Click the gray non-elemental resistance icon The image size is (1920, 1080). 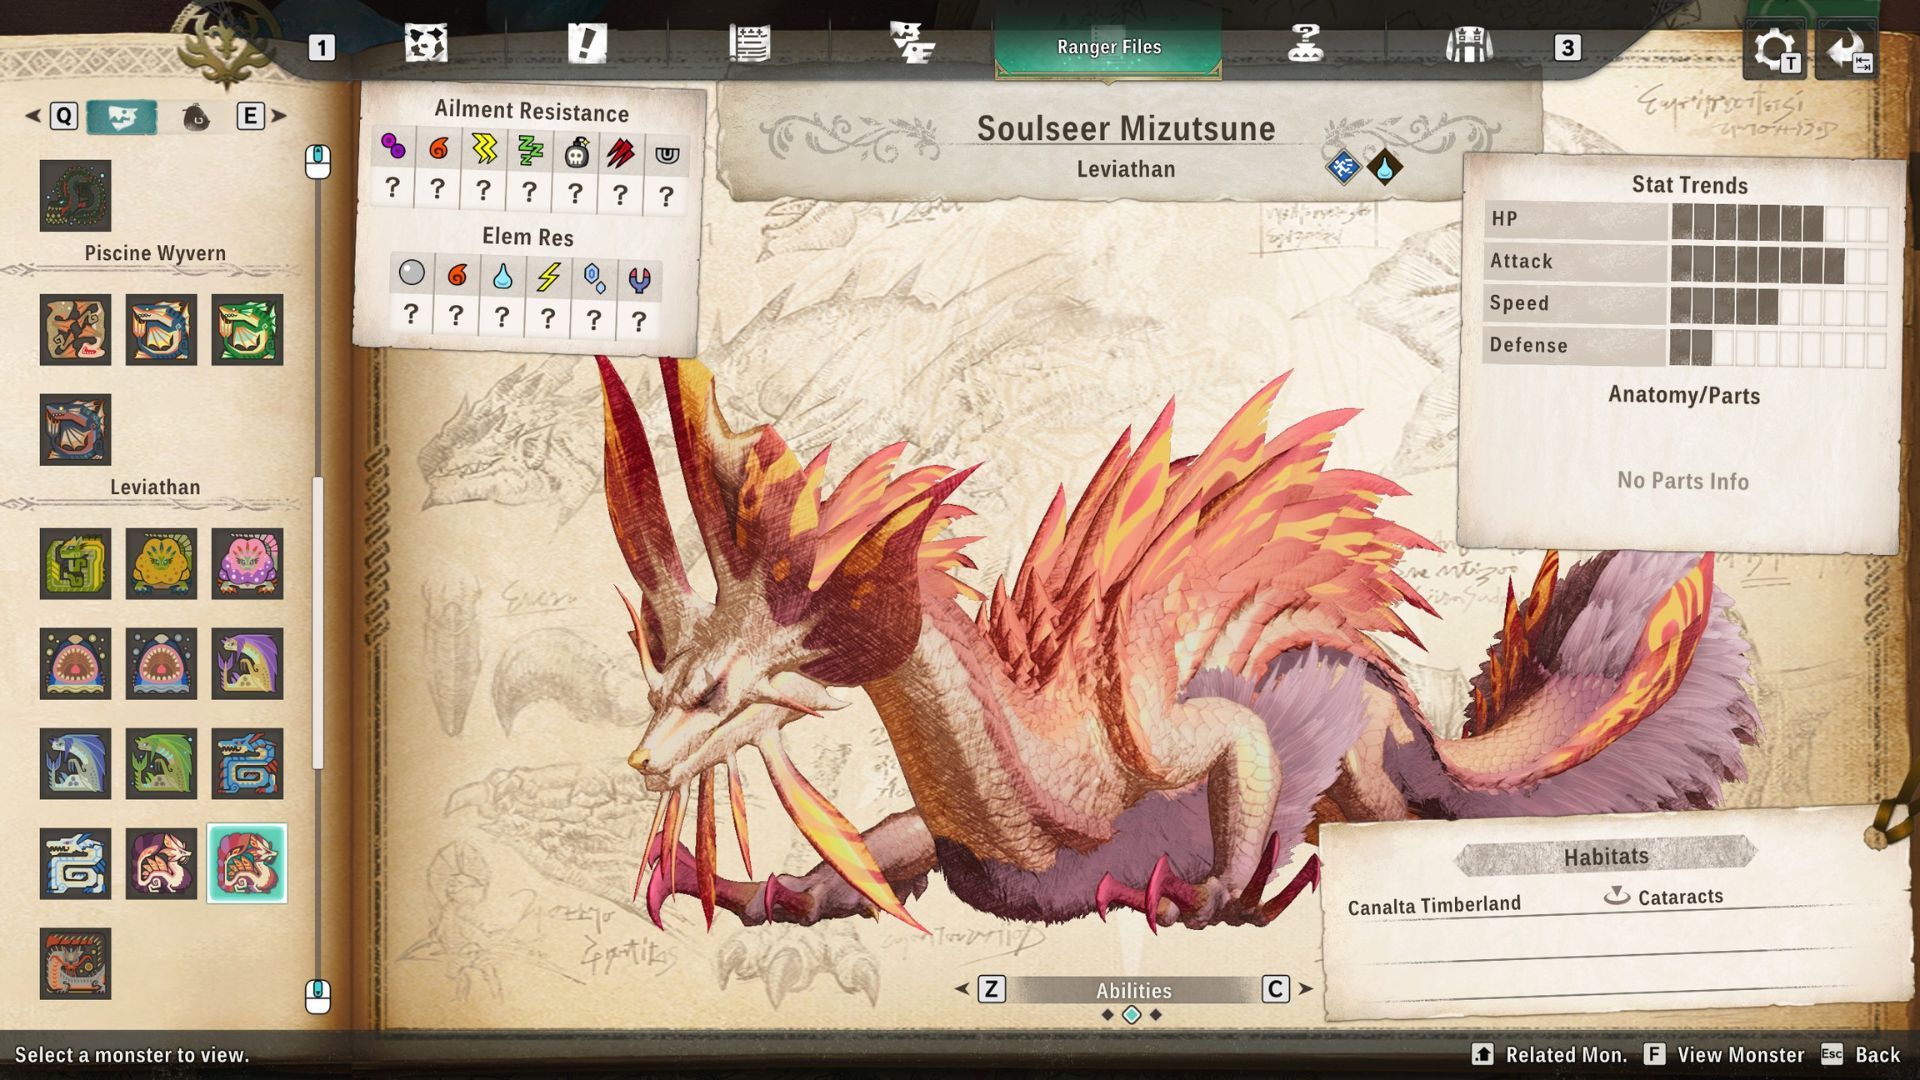coord(411,272)
